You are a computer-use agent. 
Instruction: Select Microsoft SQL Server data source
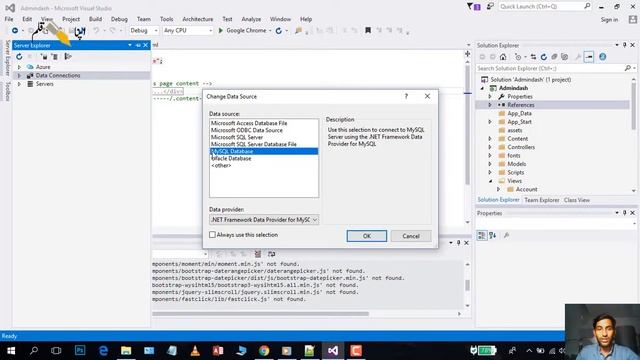pos(237,137)
